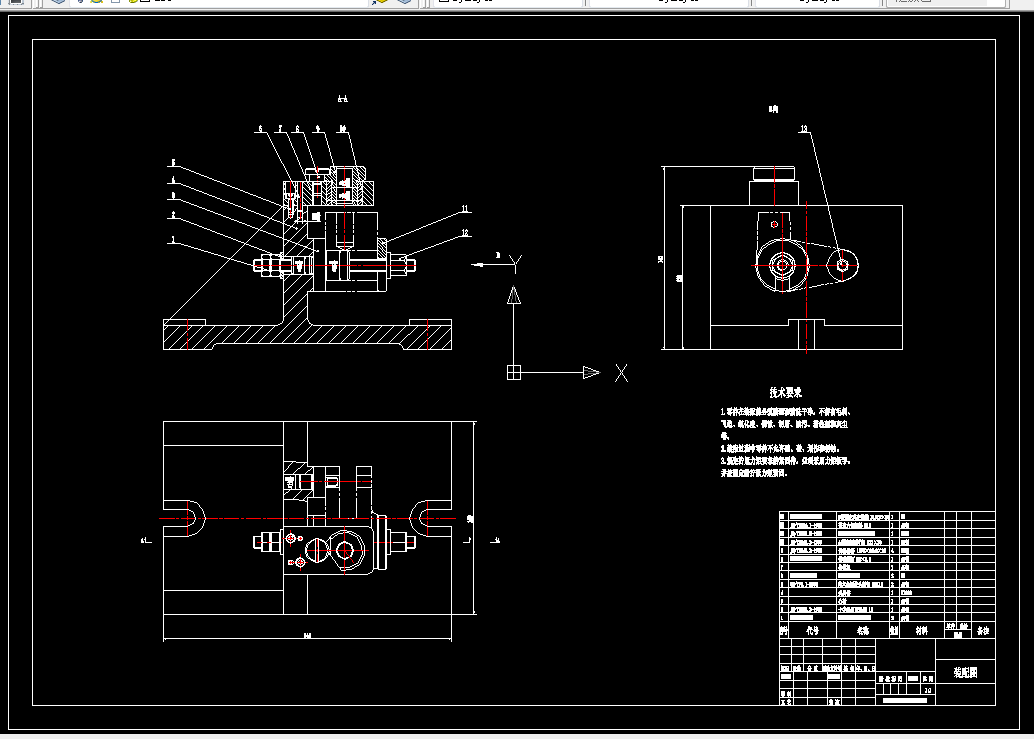
Task: Select the horizontal width dimension text in the plan view
Action: (307, 636)
